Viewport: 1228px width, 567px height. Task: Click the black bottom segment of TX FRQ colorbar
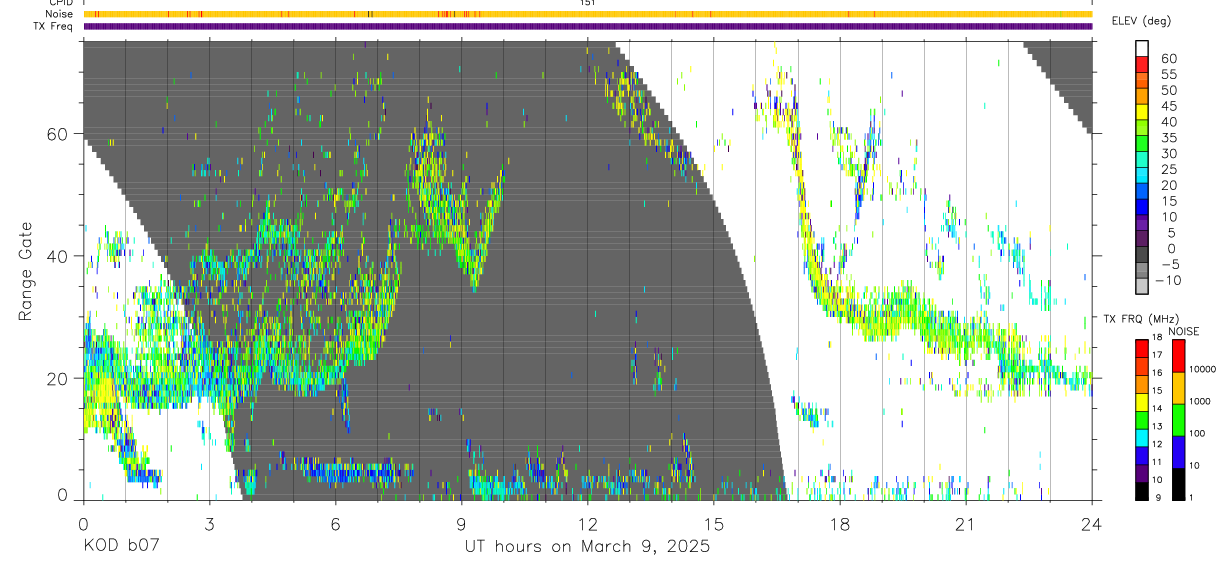[x=1141, y=490]
